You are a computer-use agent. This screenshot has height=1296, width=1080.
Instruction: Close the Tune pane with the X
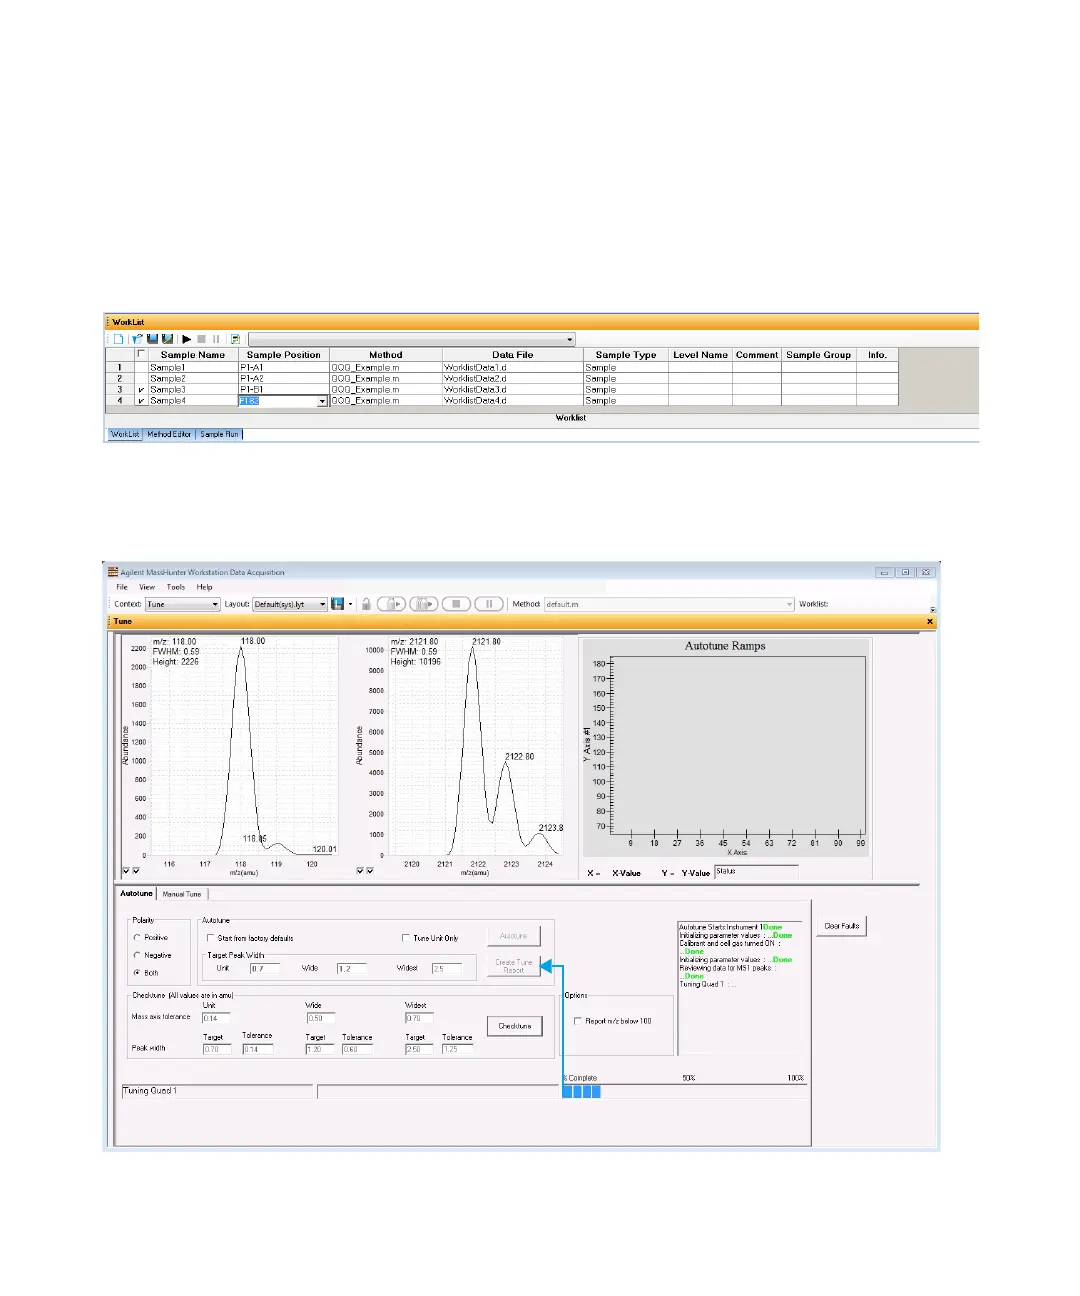(x=930, y=621)
